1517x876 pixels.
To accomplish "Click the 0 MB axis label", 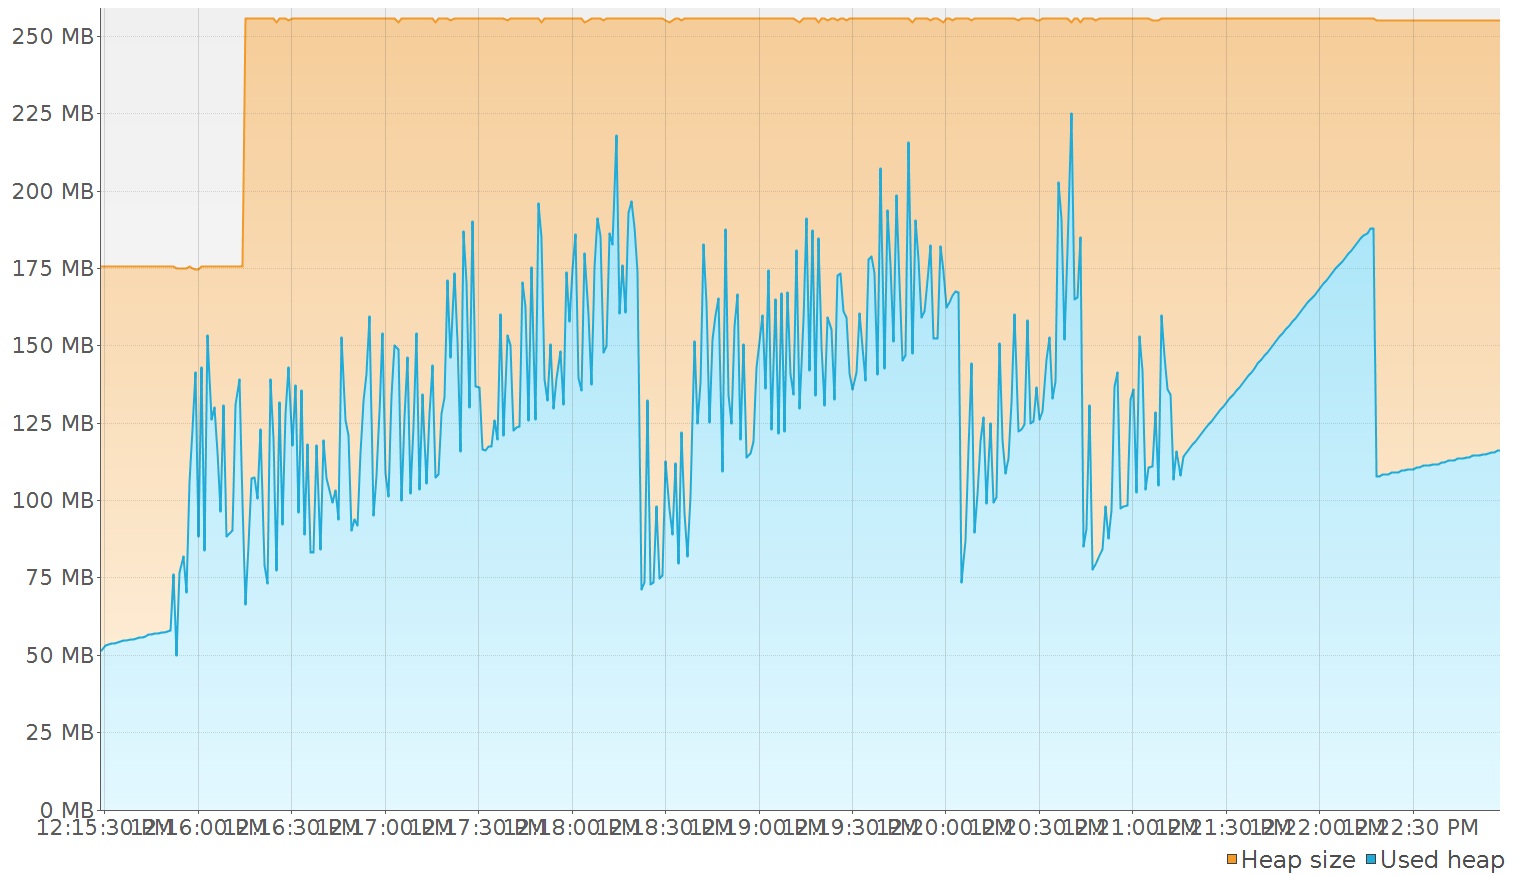I will pyautogui.click(x=66, y=809).
